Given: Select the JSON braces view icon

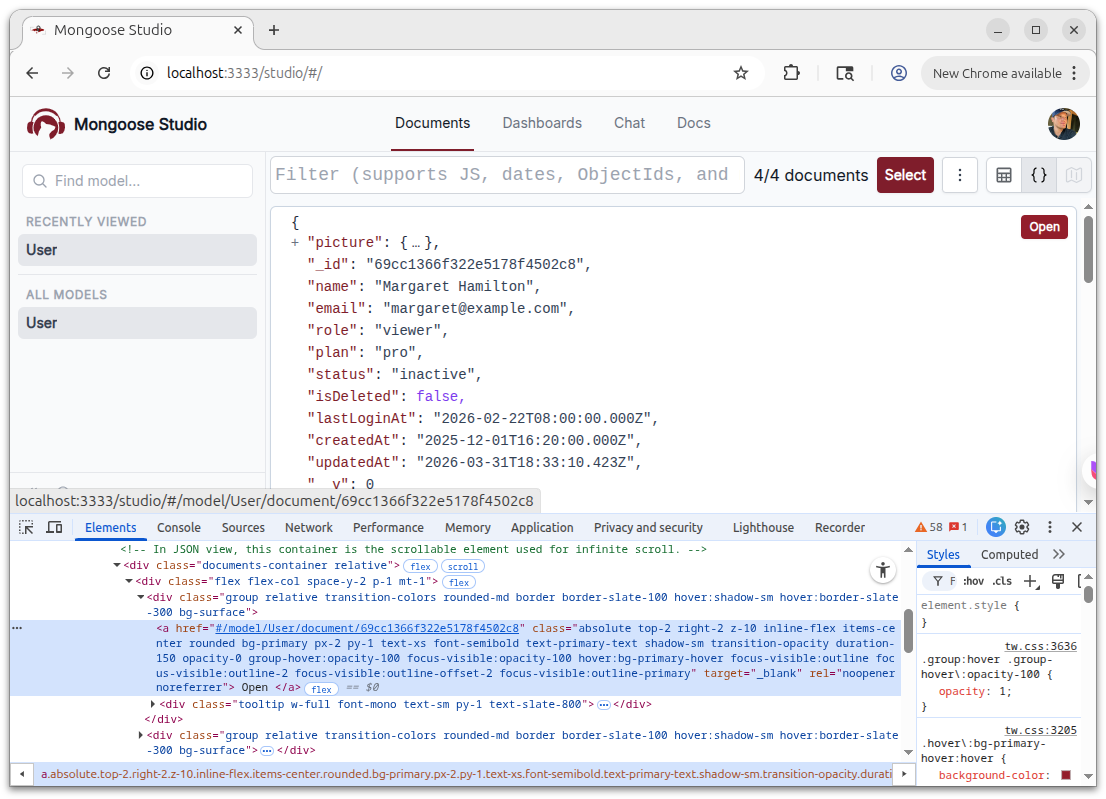Looking at the screenshot, I should coord(1039,175).
